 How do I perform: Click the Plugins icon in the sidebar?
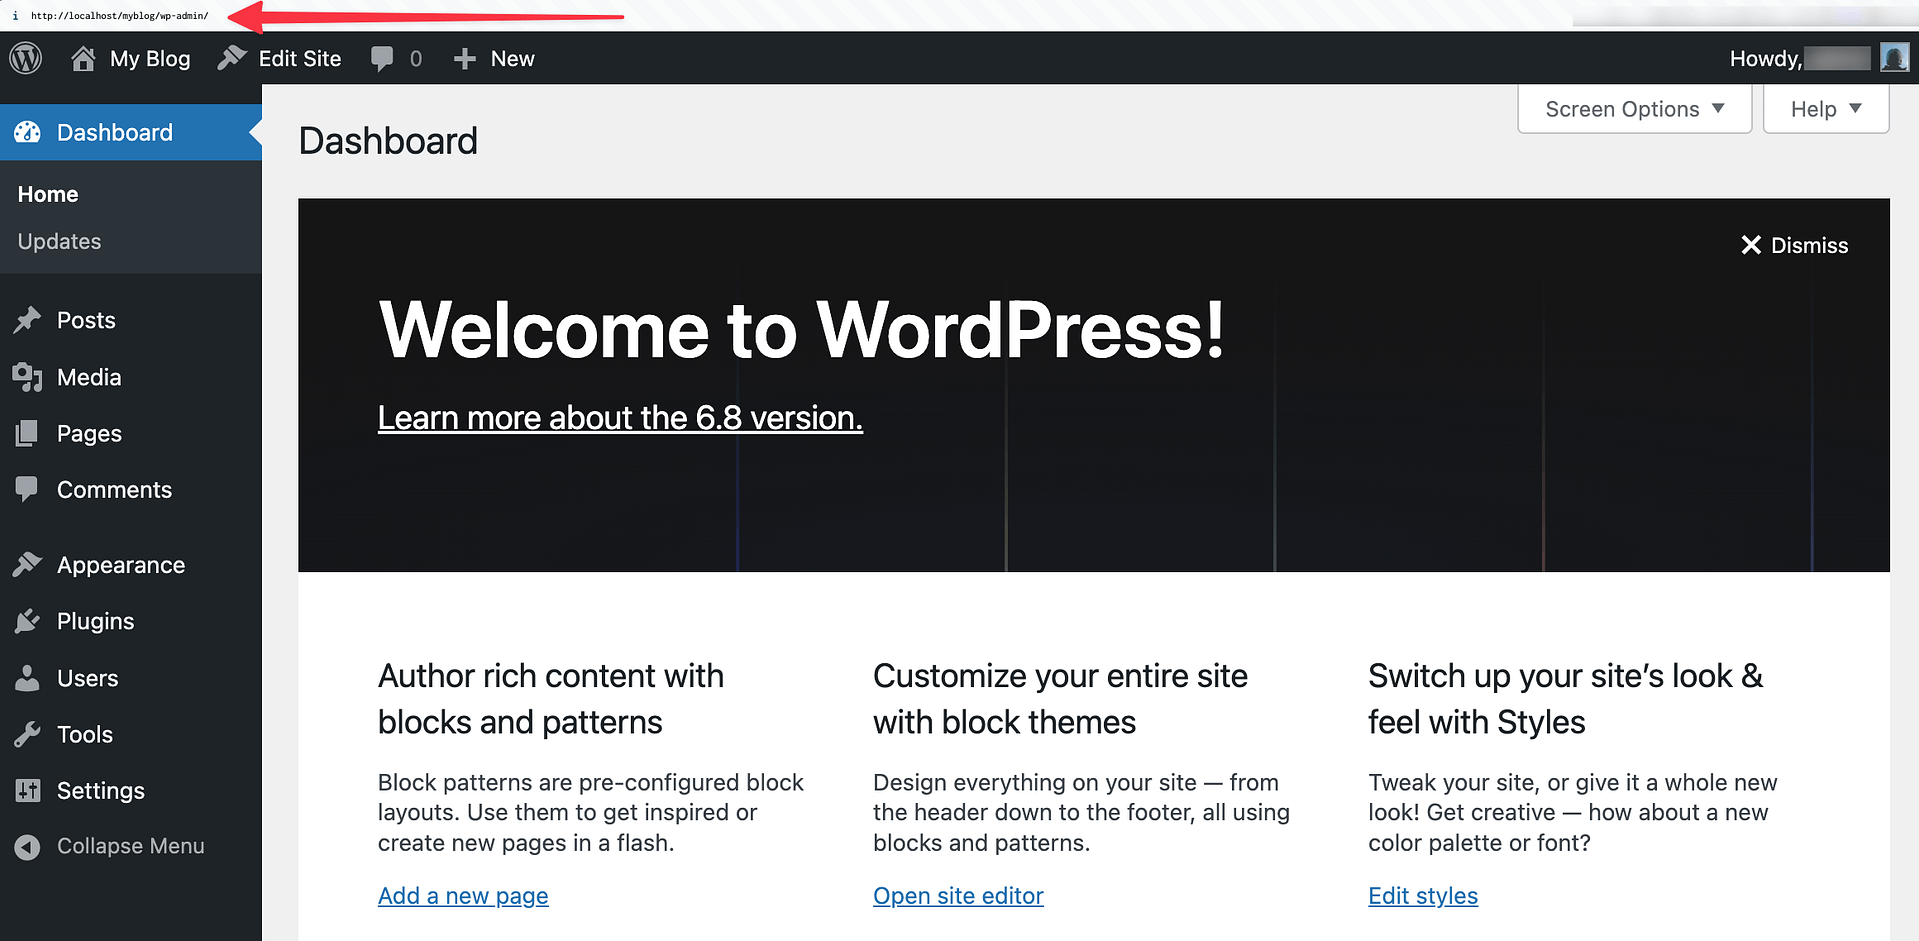pyautogui.click(x=28, y=620)
